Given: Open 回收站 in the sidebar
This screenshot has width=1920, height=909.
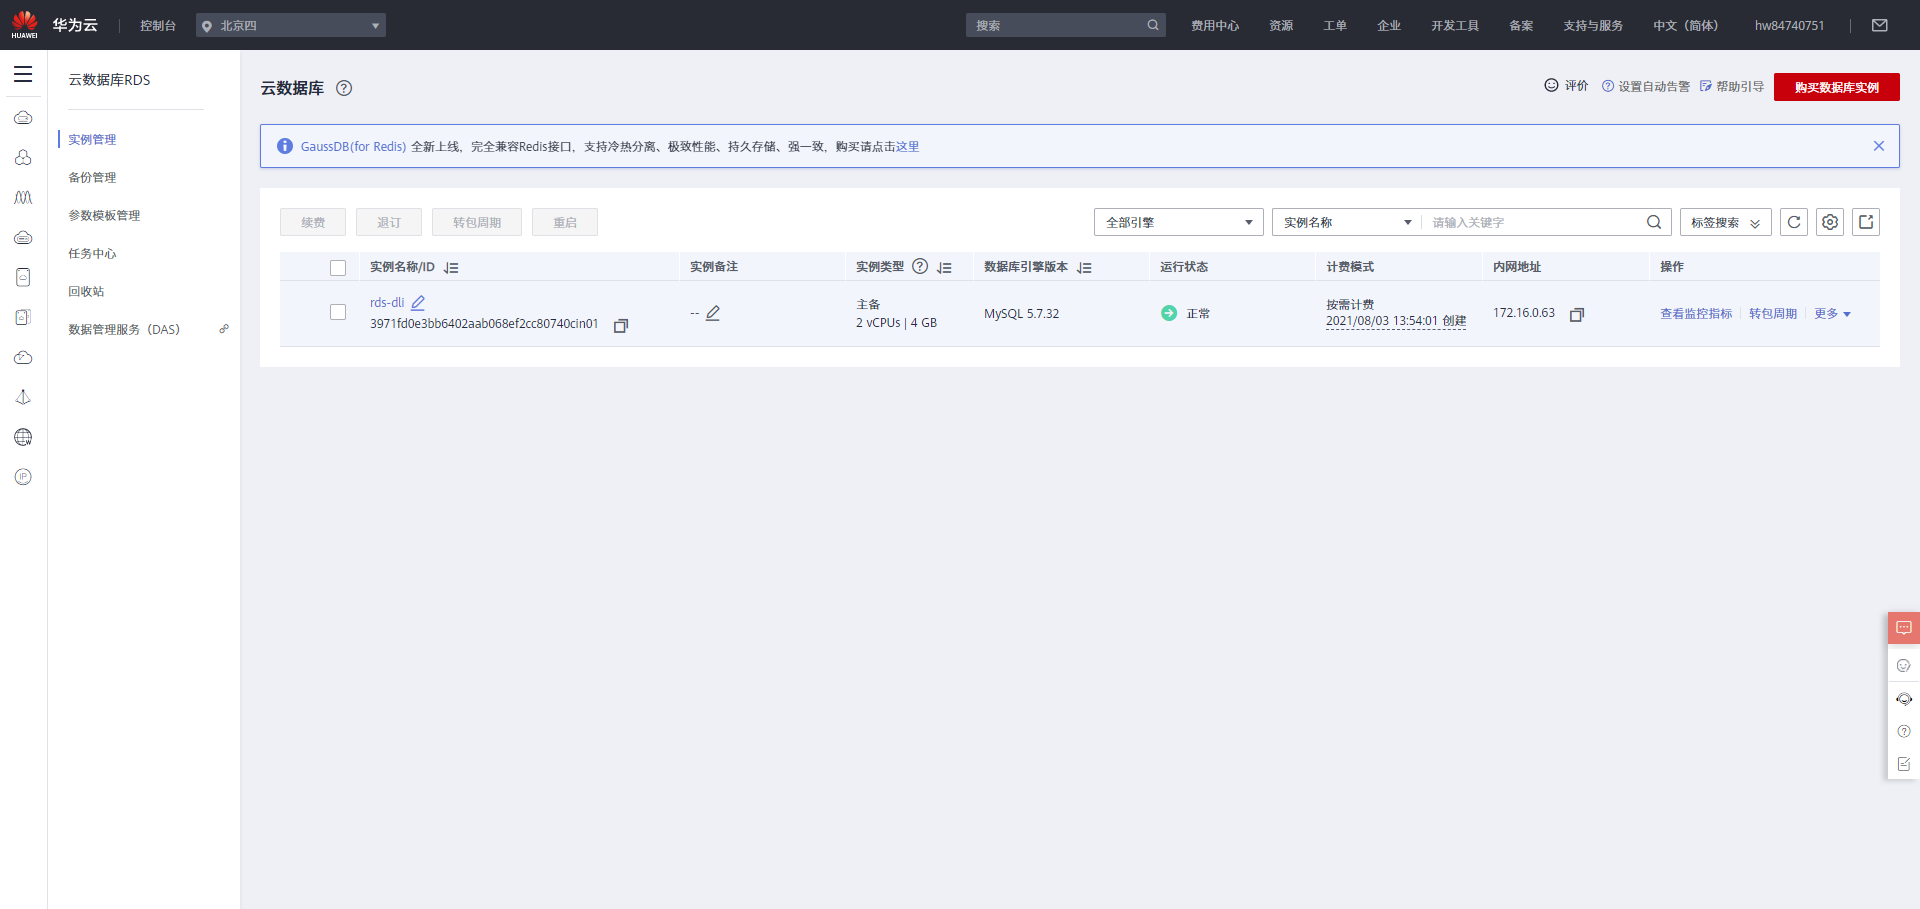Looking at the screenshot, I should click(x=86, y=292).
